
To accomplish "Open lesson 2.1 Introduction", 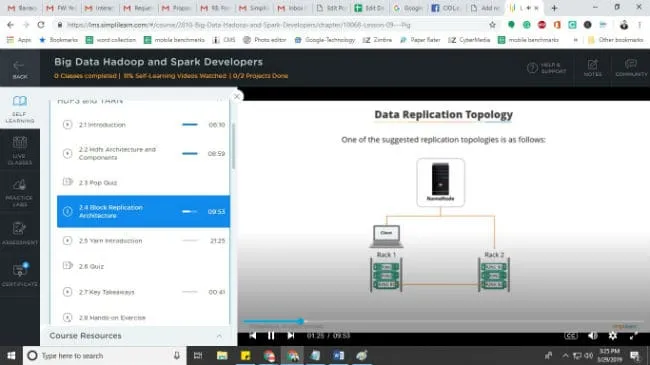I will coord(143,124).
